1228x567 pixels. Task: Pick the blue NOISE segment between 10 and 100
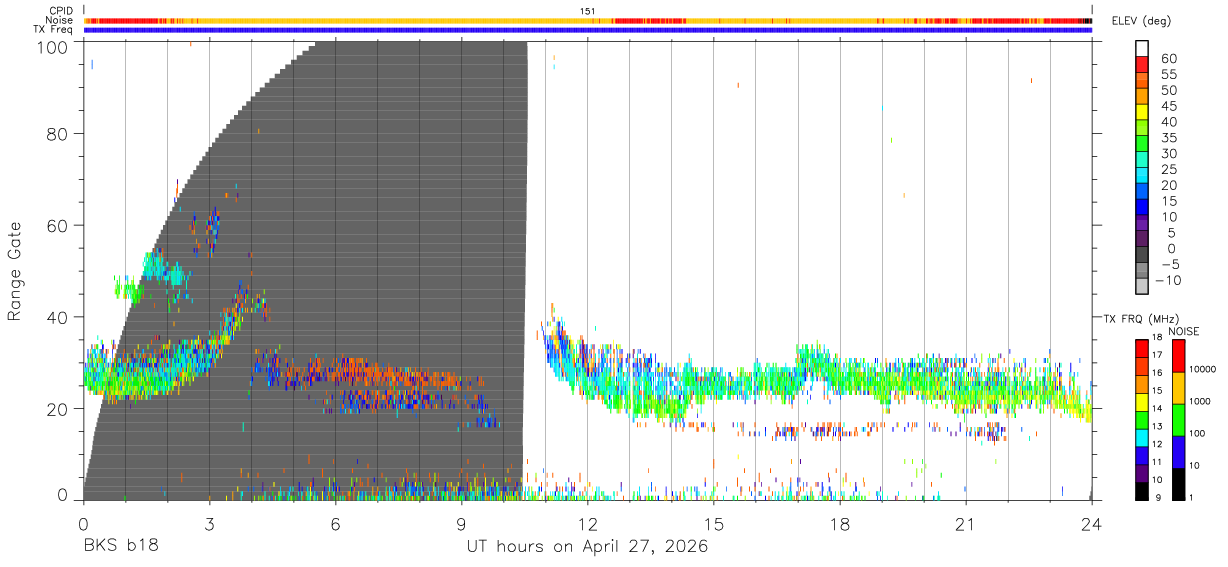coord(1177,452)
